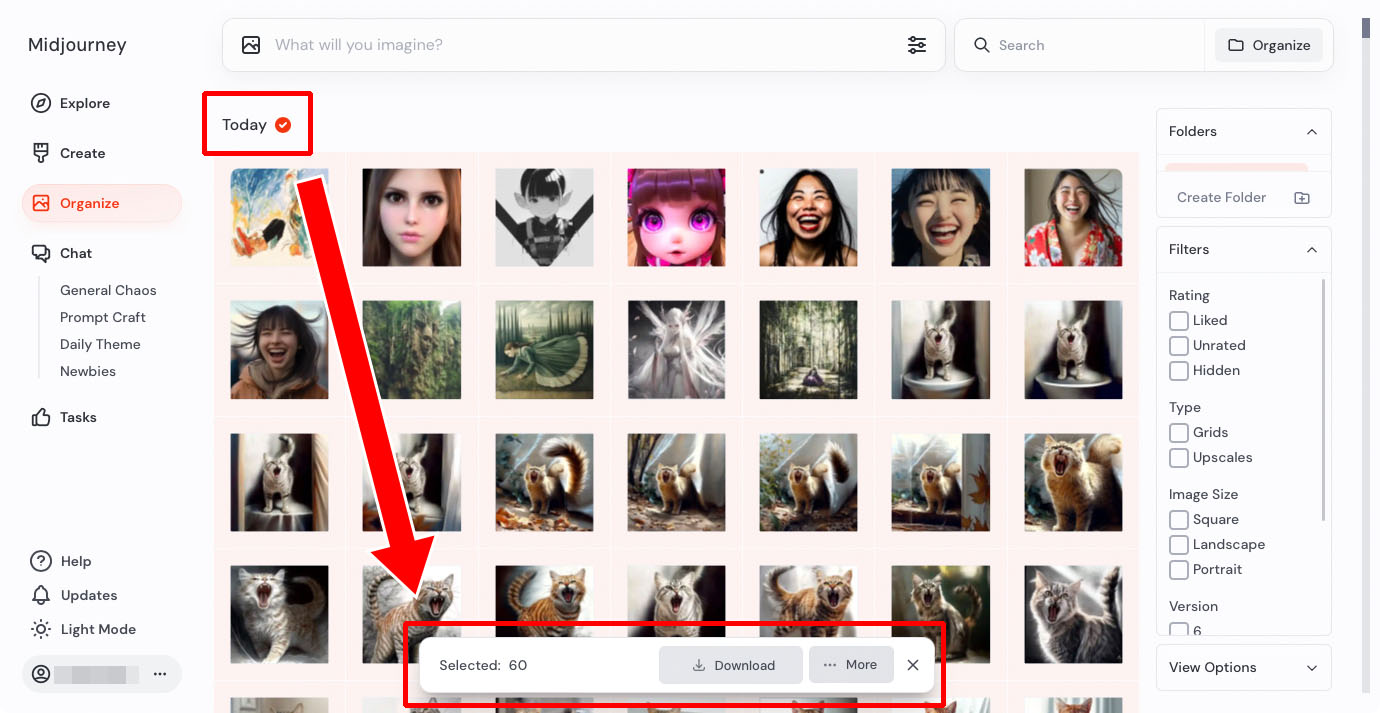
Task: Collapse the Filters panel chevron
Action: click(1312, 250)
